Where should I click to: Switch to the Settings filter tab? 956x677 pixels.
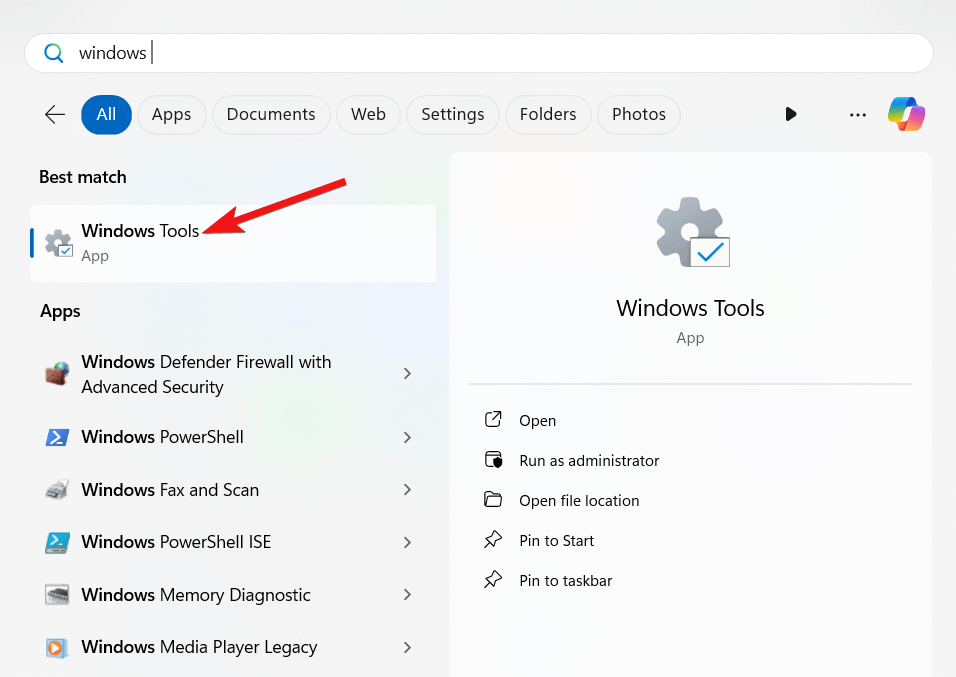click(452, 115)
